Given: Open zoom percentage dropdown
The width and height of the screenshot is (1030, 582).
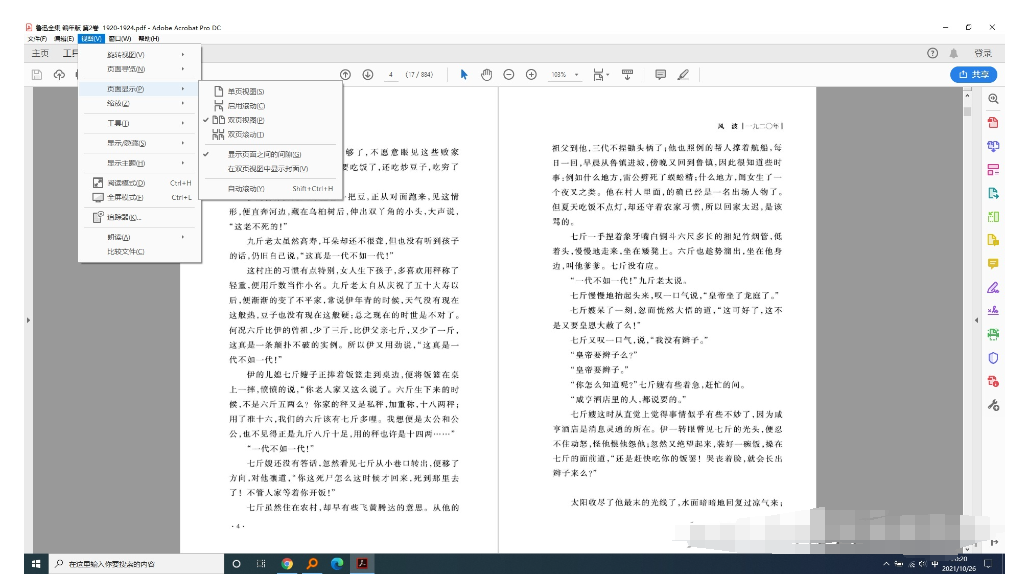Looking at the screenshot, I should coord(577,75).
